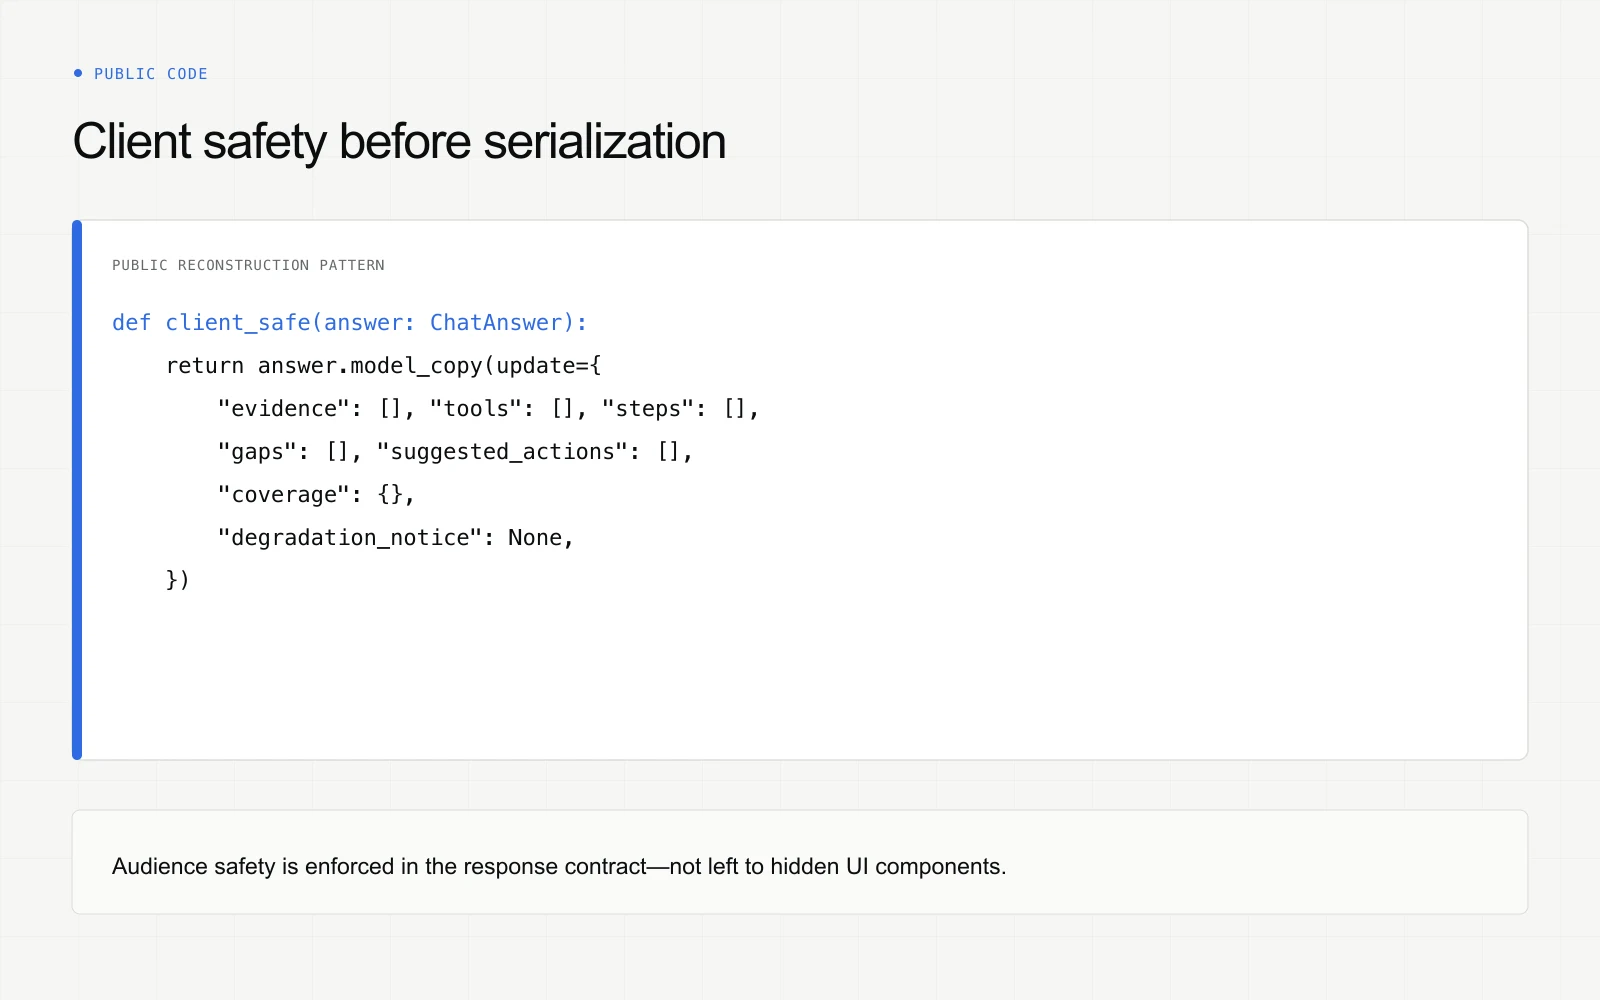
Task: Click the PUBLIC RECONSTRUCTION PATTERN caption
Action: pyautogui.click(x=248, y=265)
